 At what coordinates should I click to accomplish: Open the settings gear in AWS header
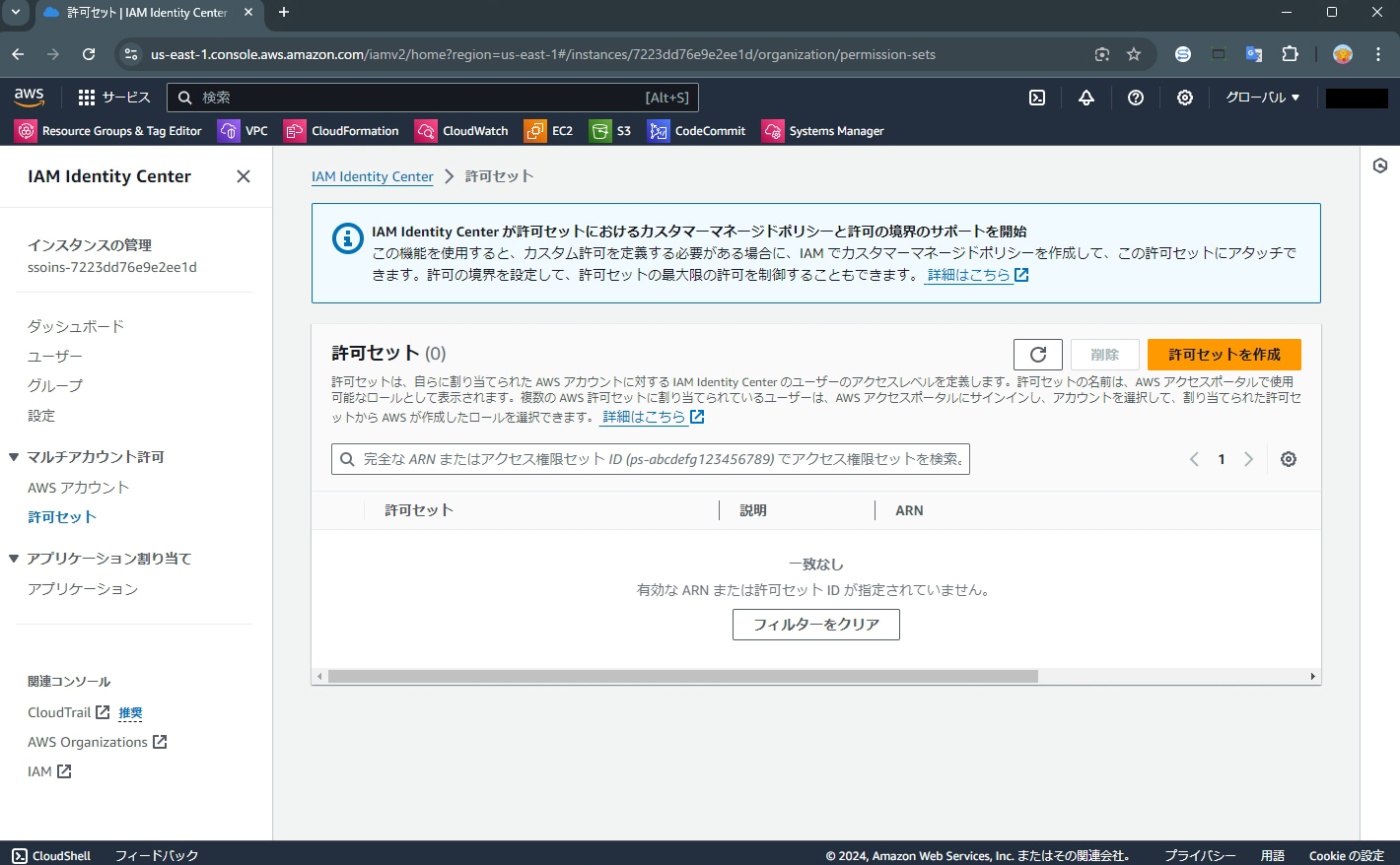pyautogui.click(x=1184, y=97)
